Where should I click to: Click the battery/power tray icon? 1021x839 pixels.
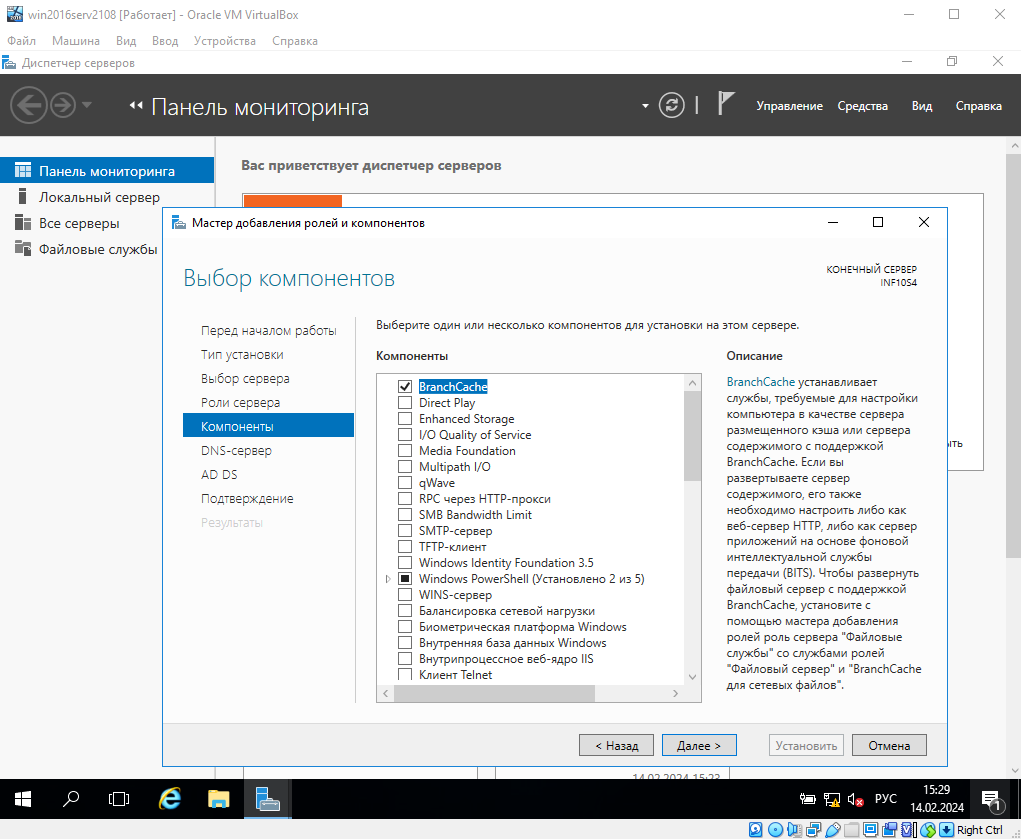(807, 799)
